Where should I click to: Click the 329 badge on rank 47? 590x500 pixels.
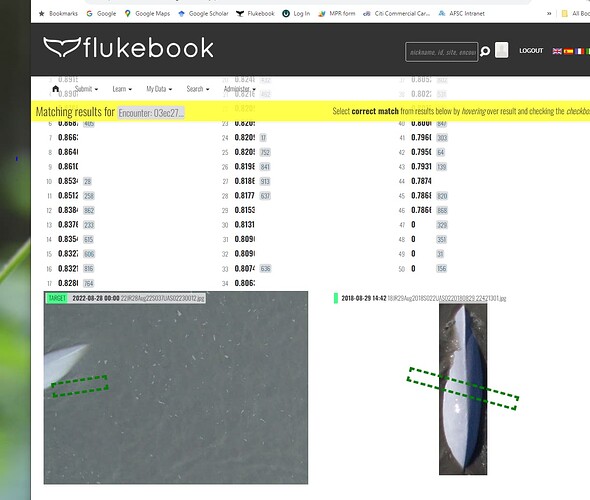coord(442,225)
